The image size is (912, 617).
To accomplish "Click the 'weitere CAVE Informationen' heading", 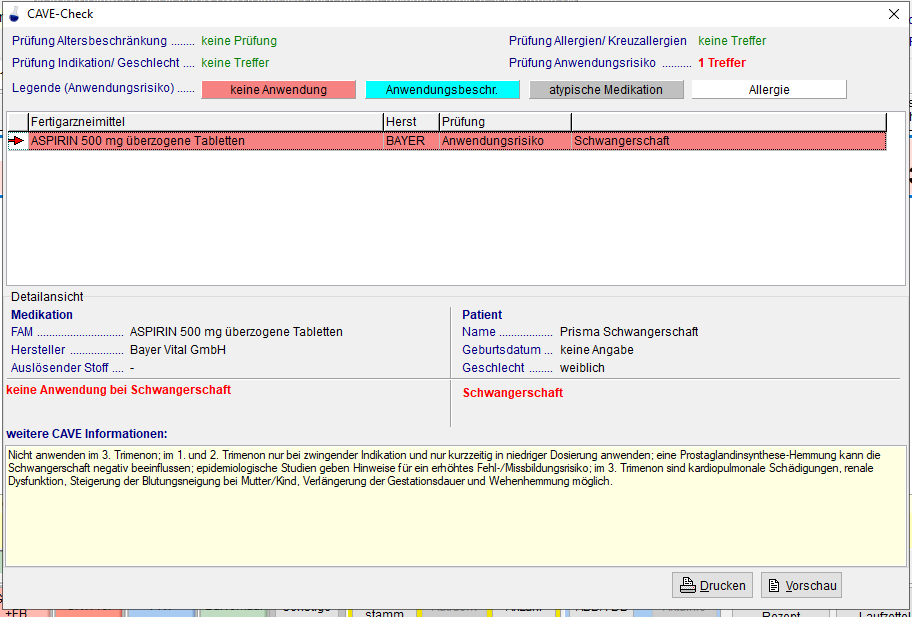I will point(87,434).
